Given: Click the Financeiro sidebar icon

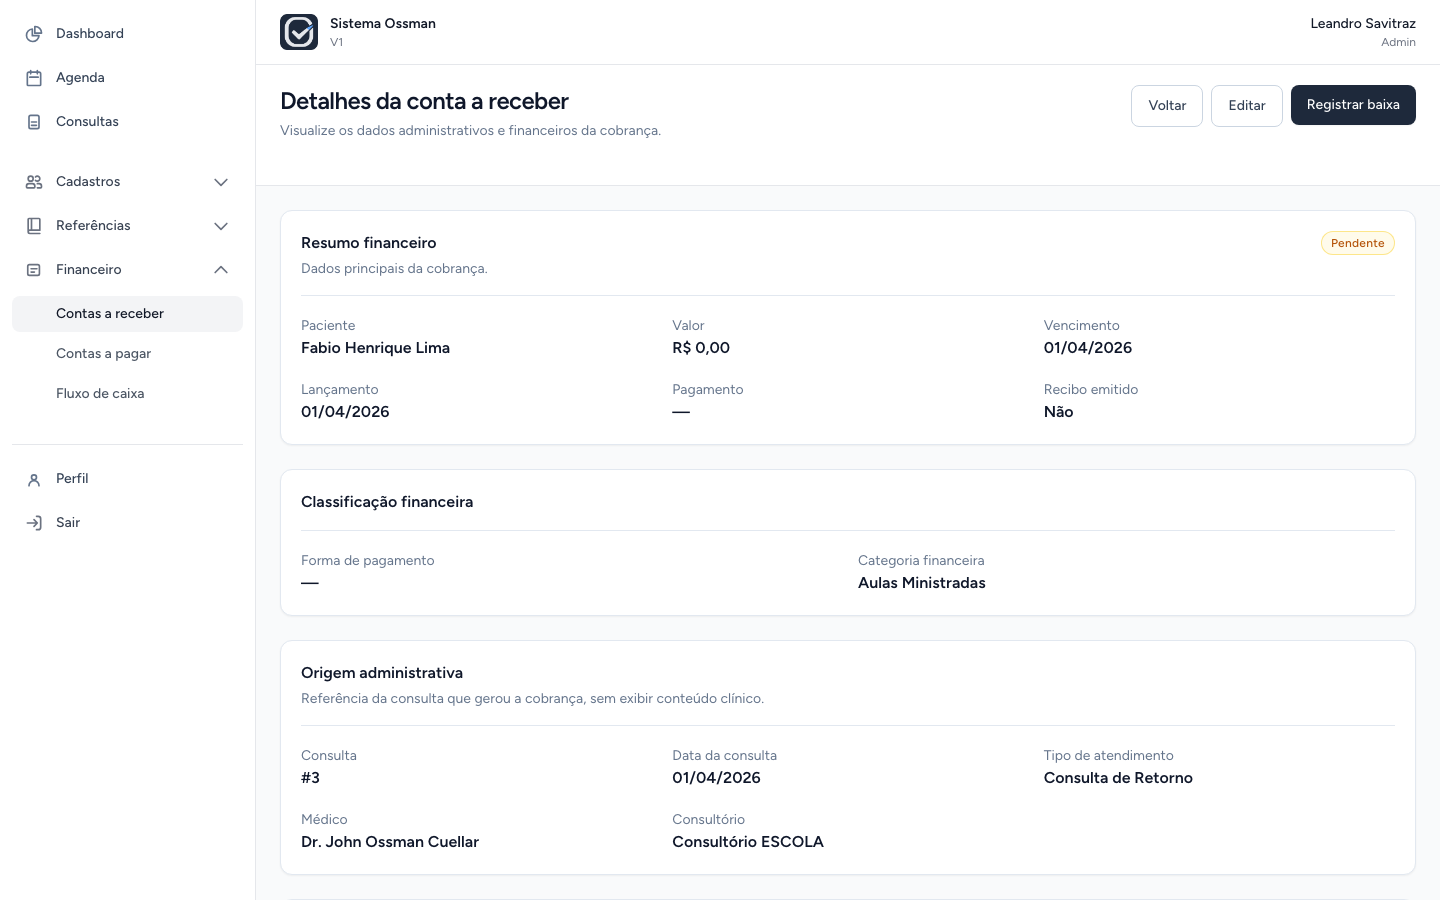Looking at the screenshot, I should pos(34,270).
